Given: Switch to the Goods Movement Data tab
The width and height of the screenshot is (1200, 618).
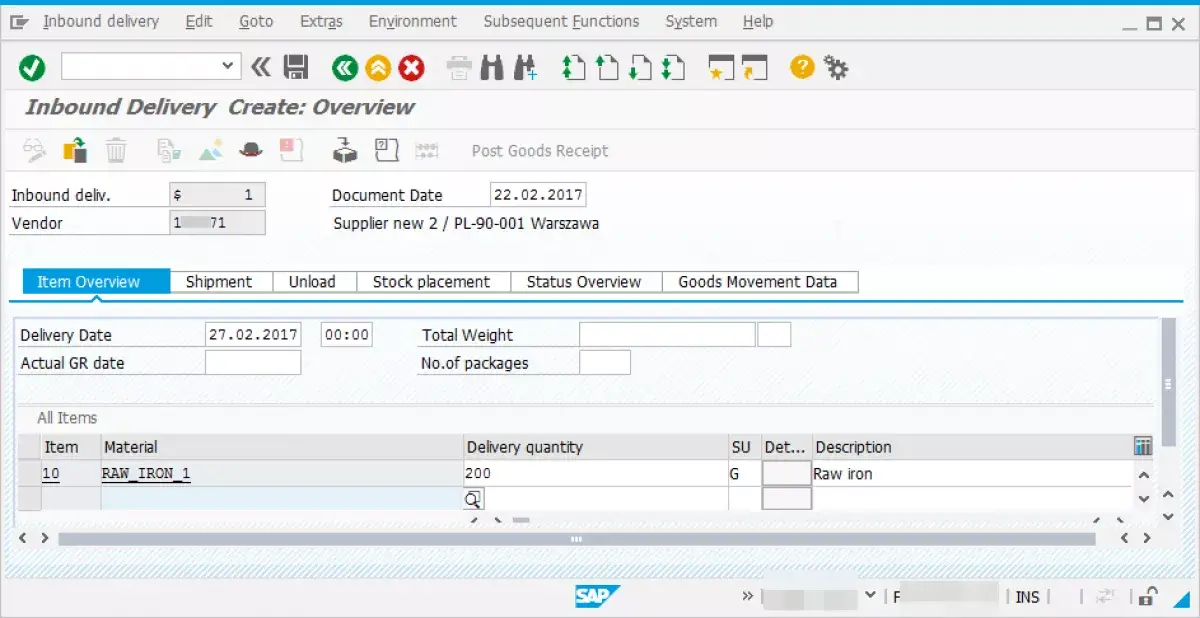Looking at the screenshot, I should (x=758, y=282).
